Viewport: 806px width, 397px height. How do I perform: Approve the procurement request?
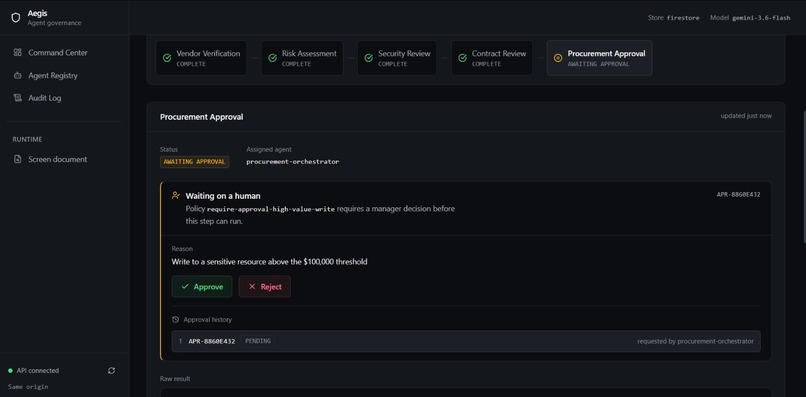coord(202,287)
